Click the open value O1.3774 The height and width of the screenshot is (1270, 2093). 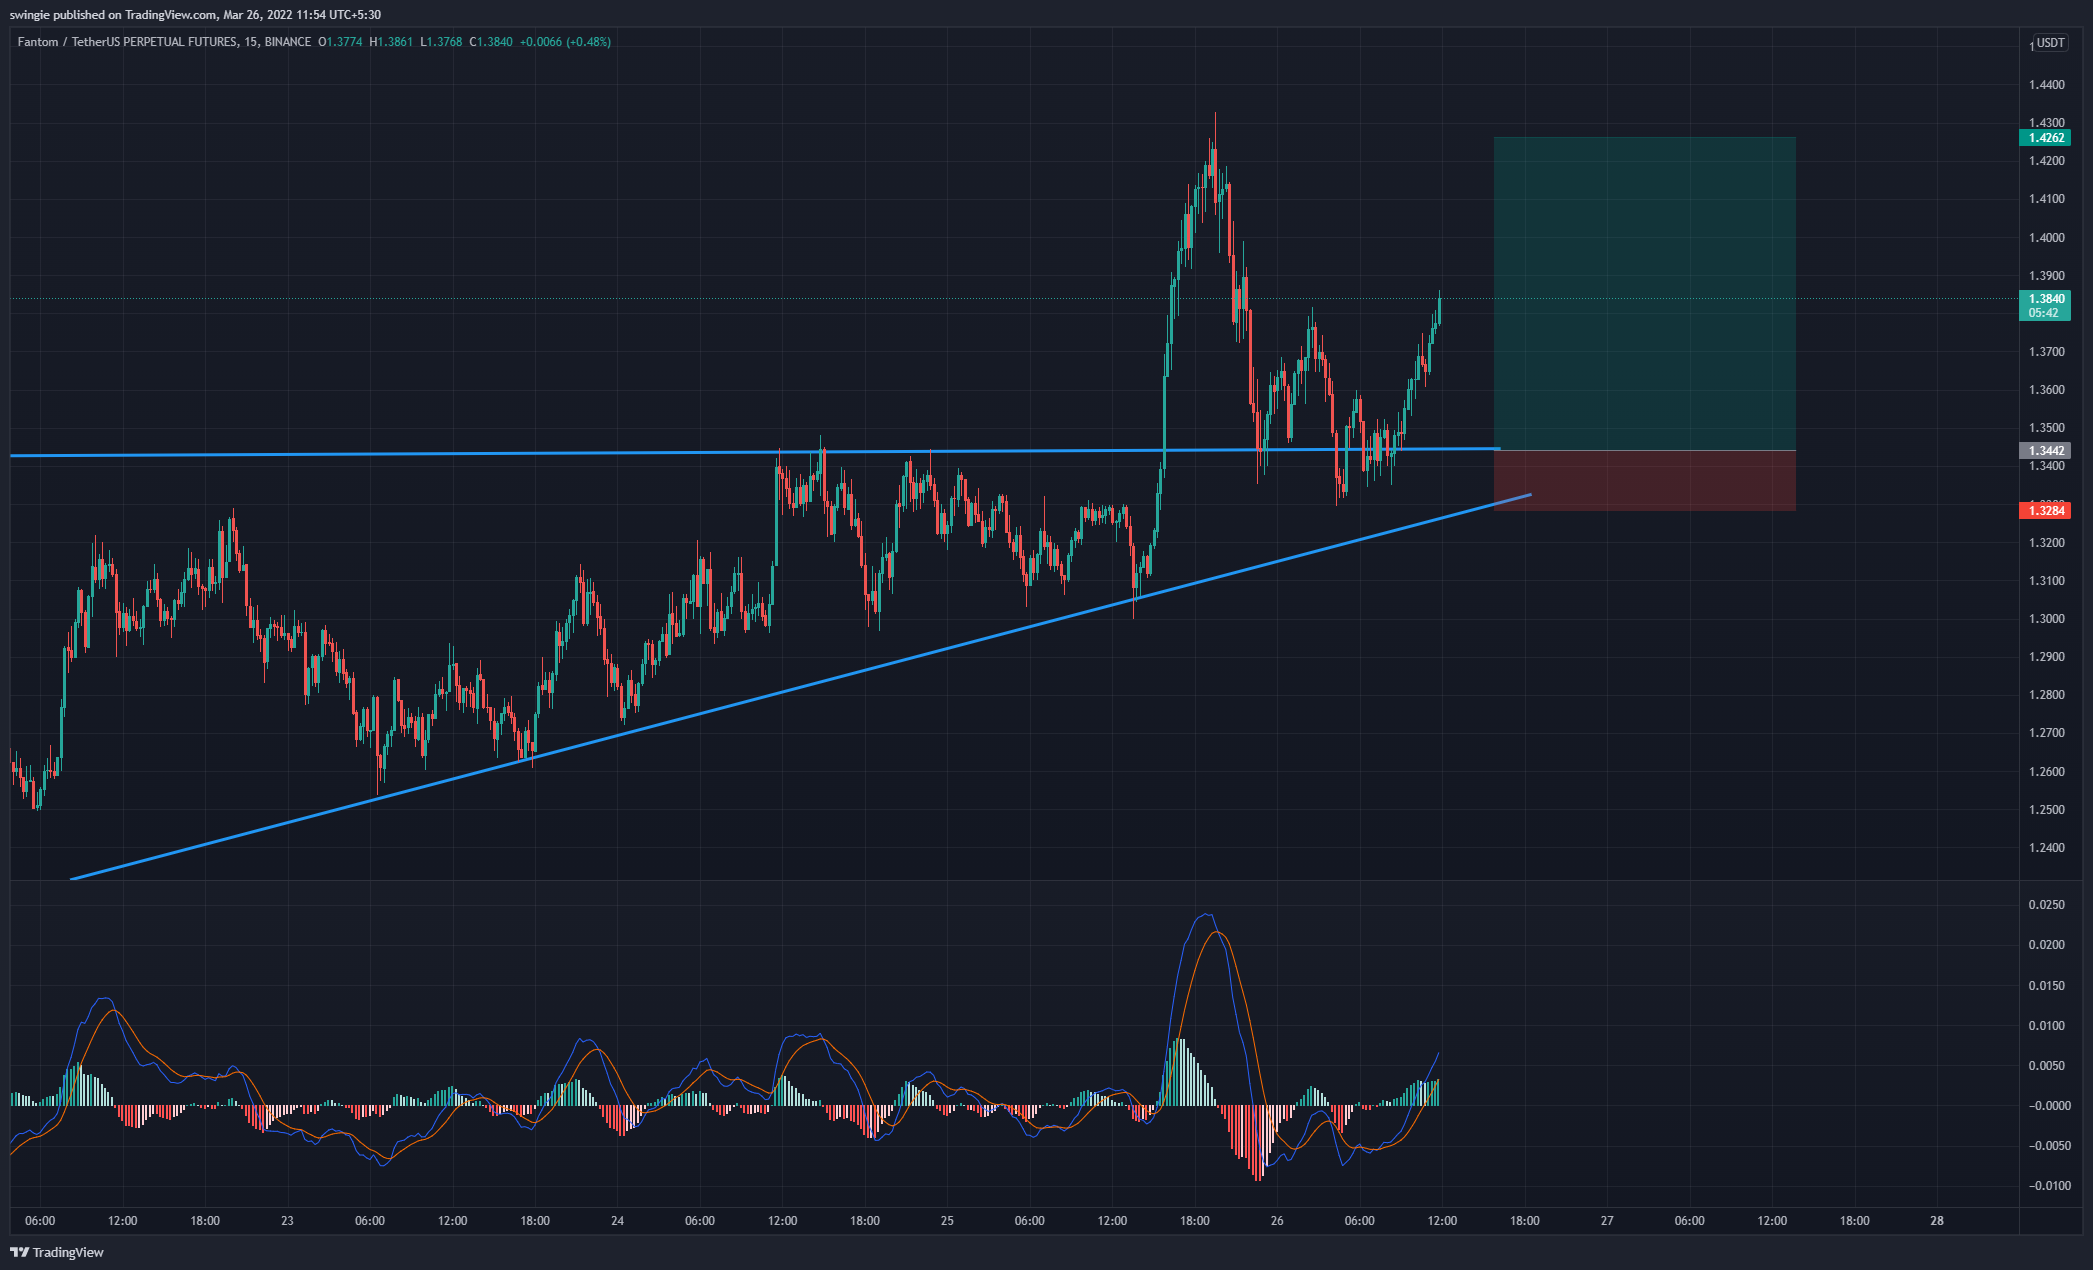click(340, 42)
